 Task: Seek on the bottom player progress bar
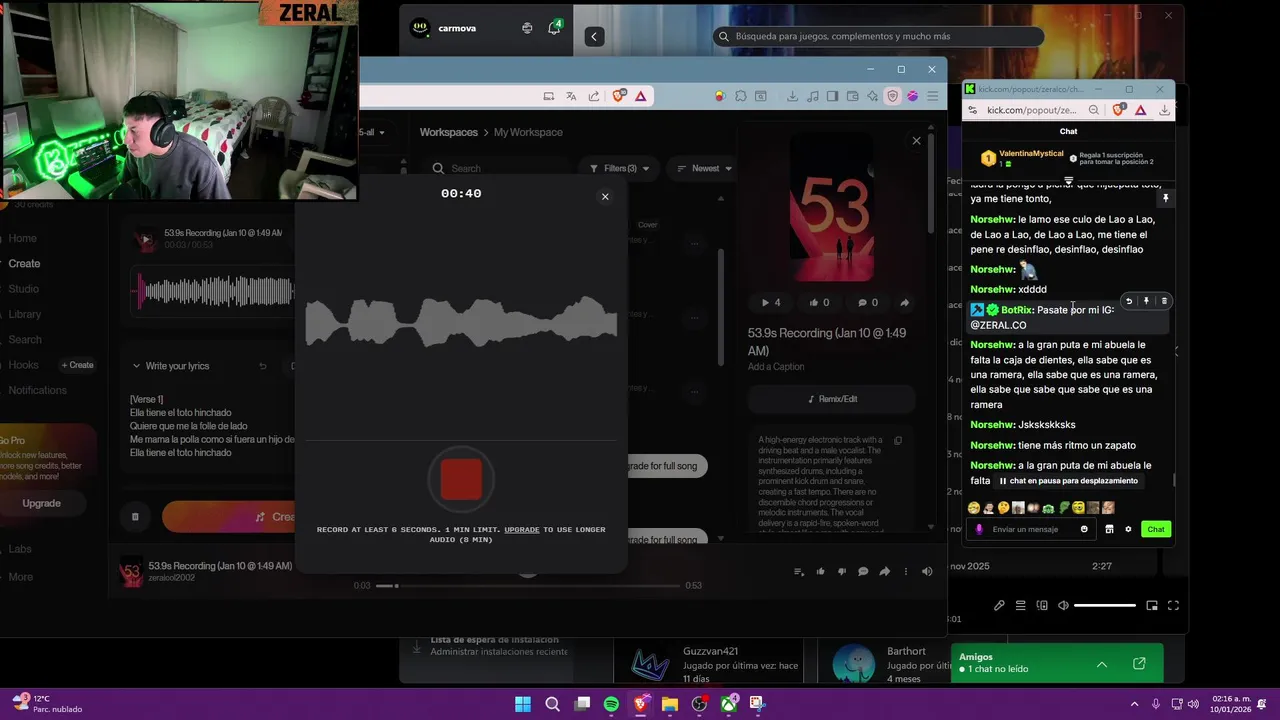(x=530, y=585)
